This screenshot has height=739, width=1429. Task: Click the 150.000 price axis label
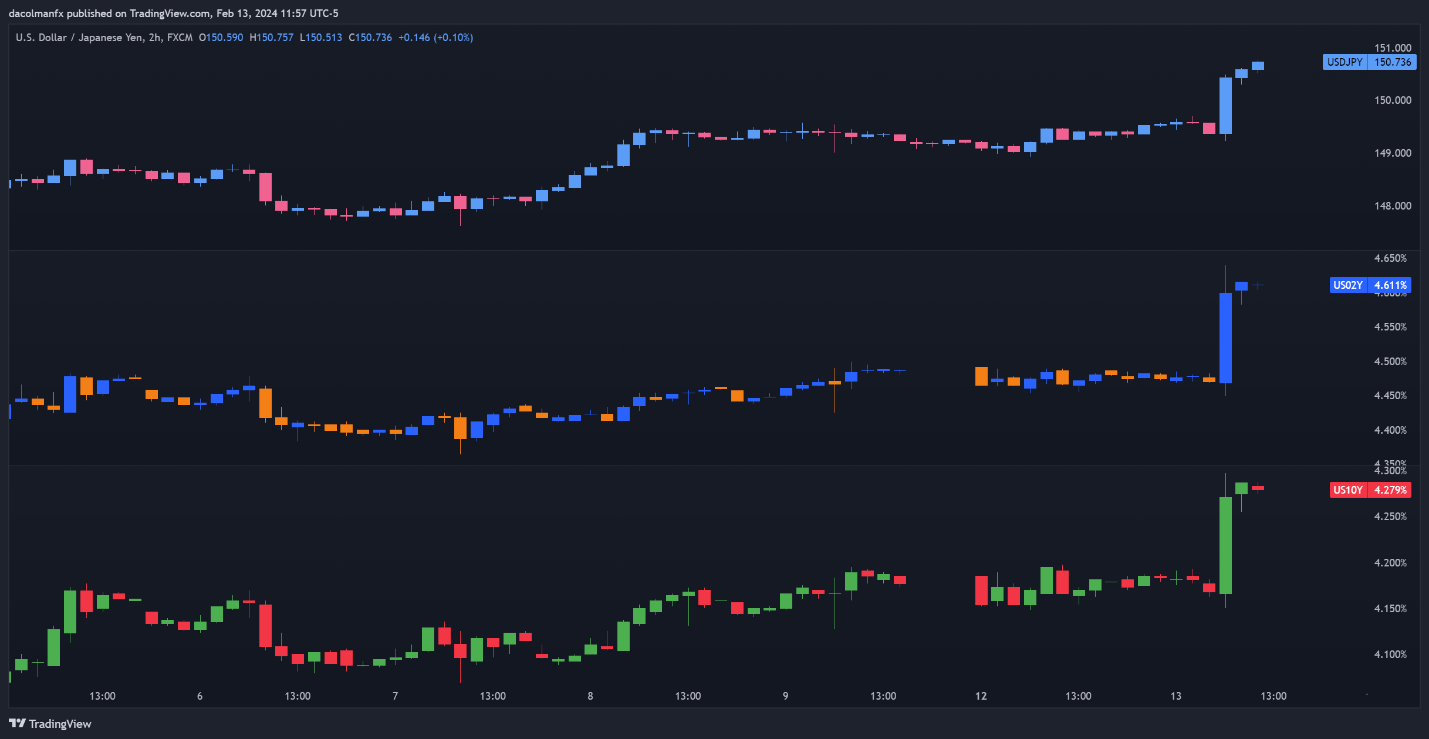tap(1392, 100)
